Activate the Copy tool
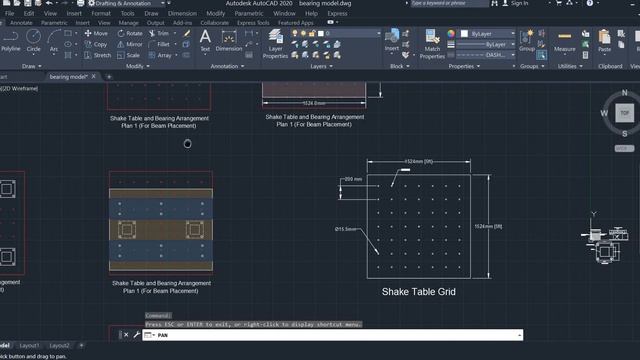This screenshot has width=640, height=360. click(x=96, y=44)
